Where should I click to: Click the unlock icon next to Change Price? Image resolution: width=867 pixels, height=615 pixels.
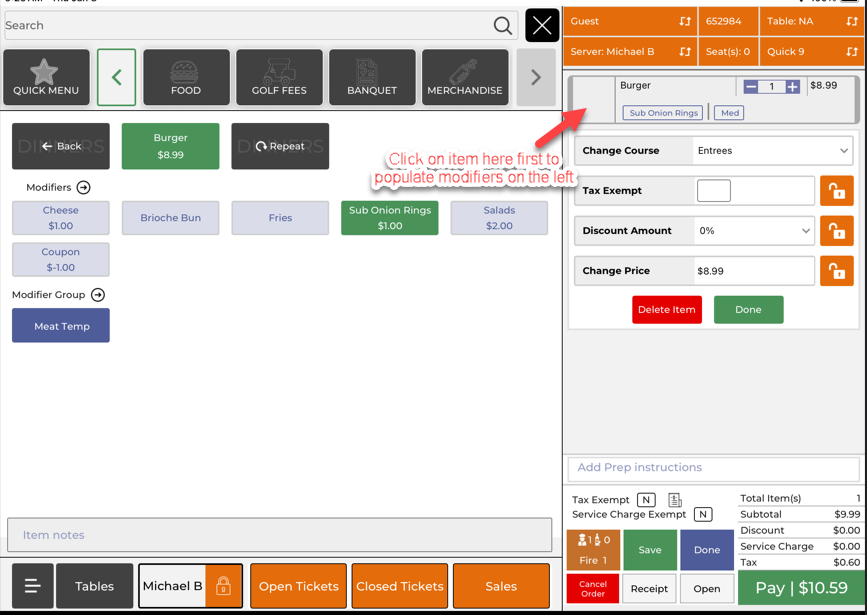(836, 271)
